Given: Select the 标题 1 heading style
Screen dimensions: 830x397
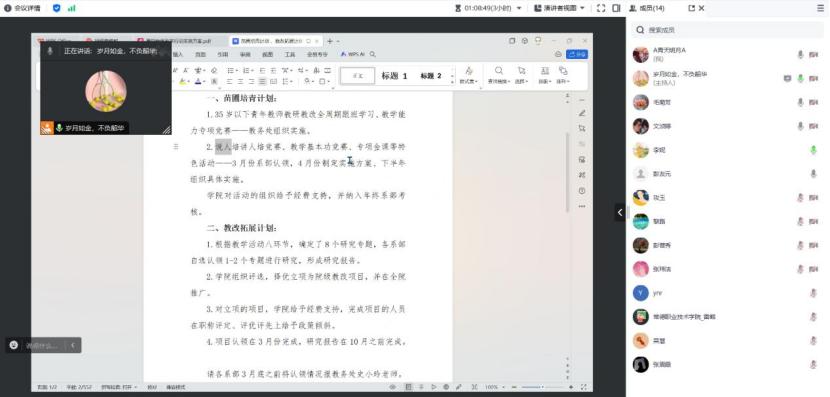Looking at the screenshot, I should pyautogui.click(x=394, y=76).
